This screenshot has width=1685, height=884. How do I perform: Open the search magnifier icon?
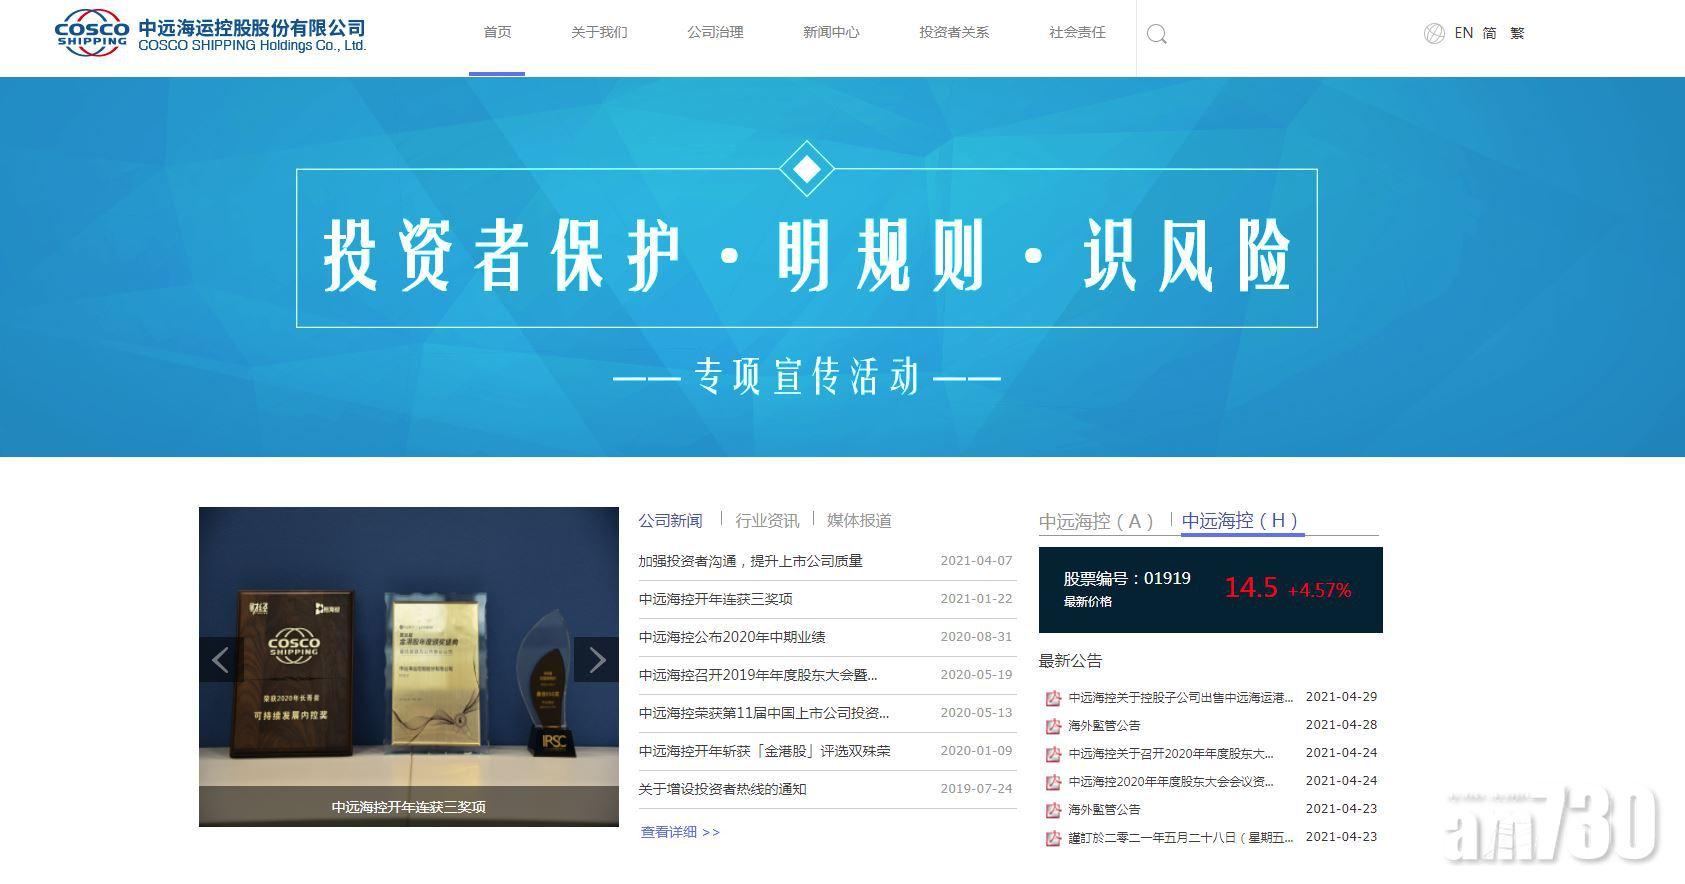[1157, 35]
